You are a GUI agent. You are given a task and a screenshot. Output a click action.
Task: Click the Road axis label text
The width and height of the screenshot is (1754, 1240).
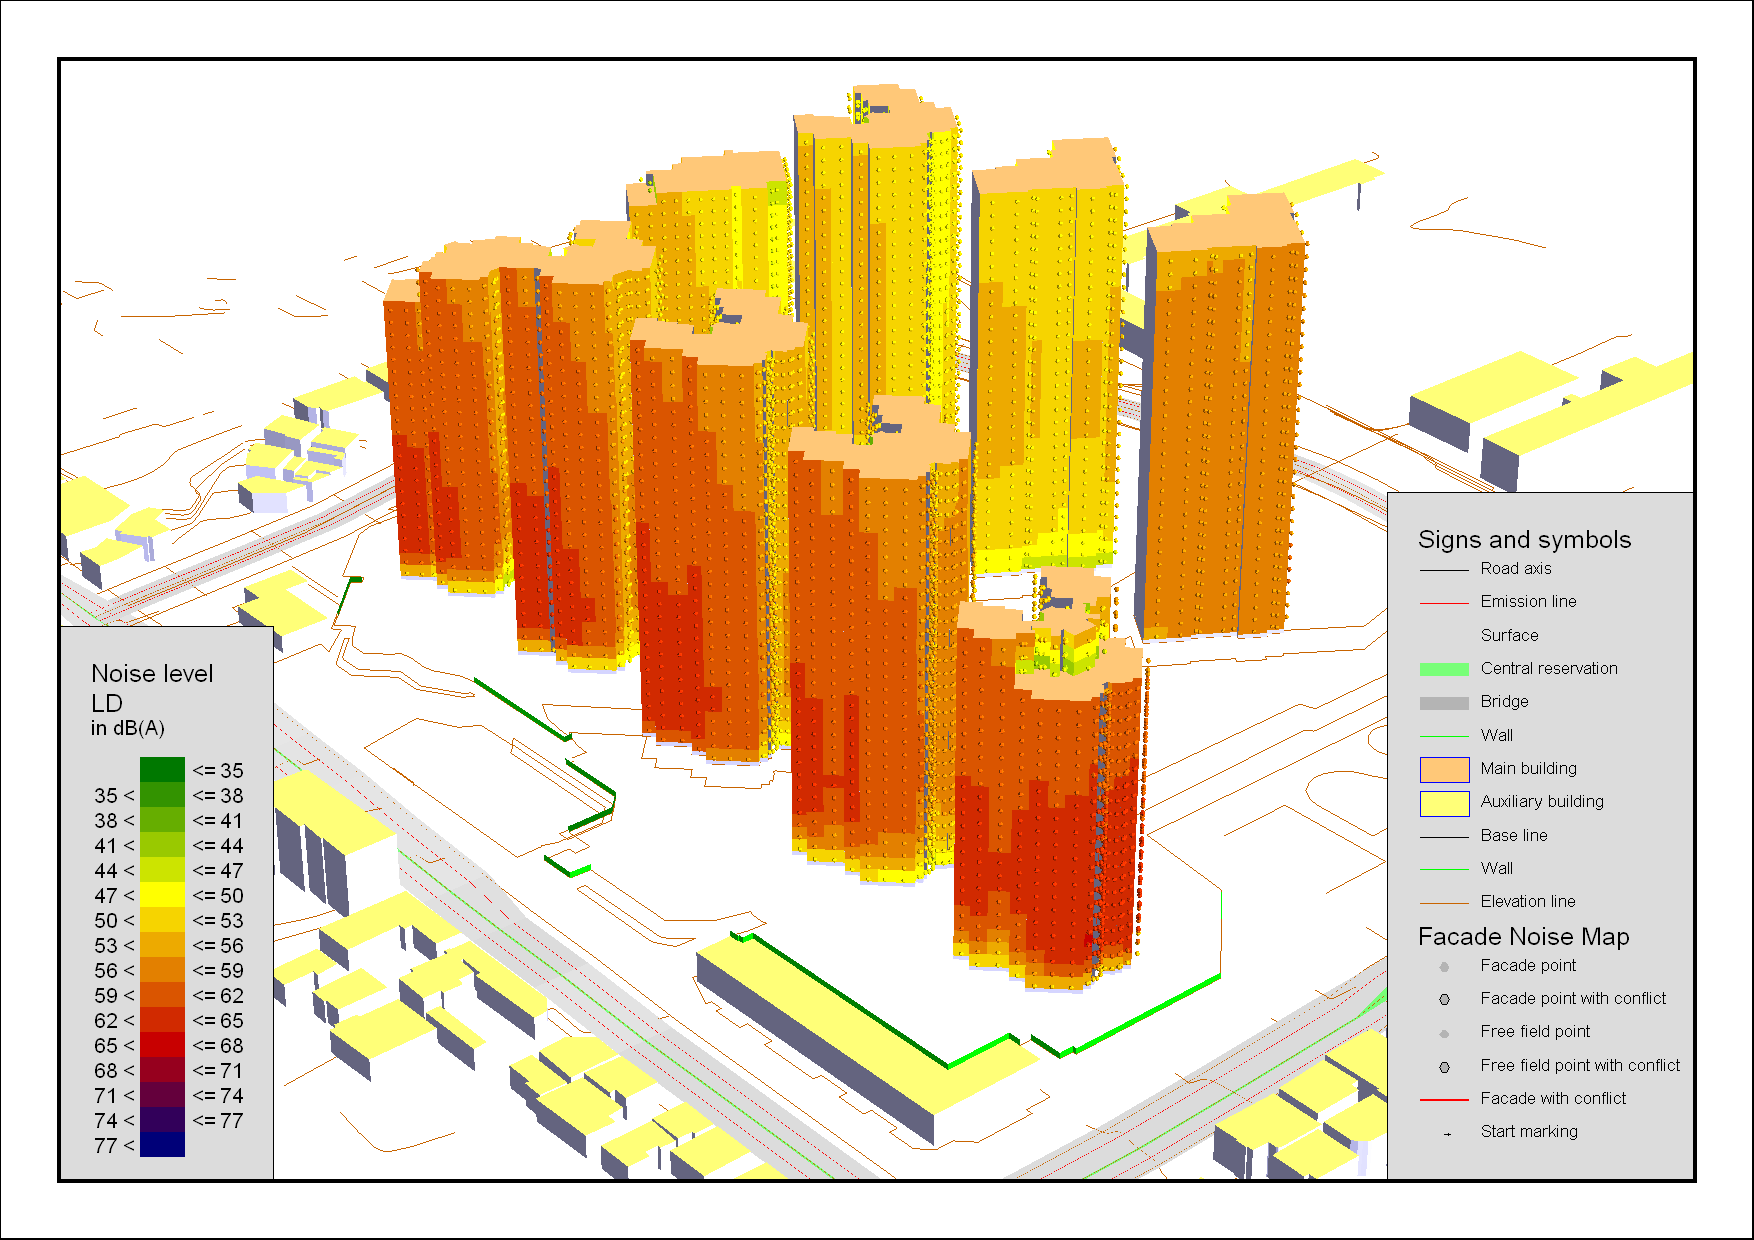click(1516, 568)
